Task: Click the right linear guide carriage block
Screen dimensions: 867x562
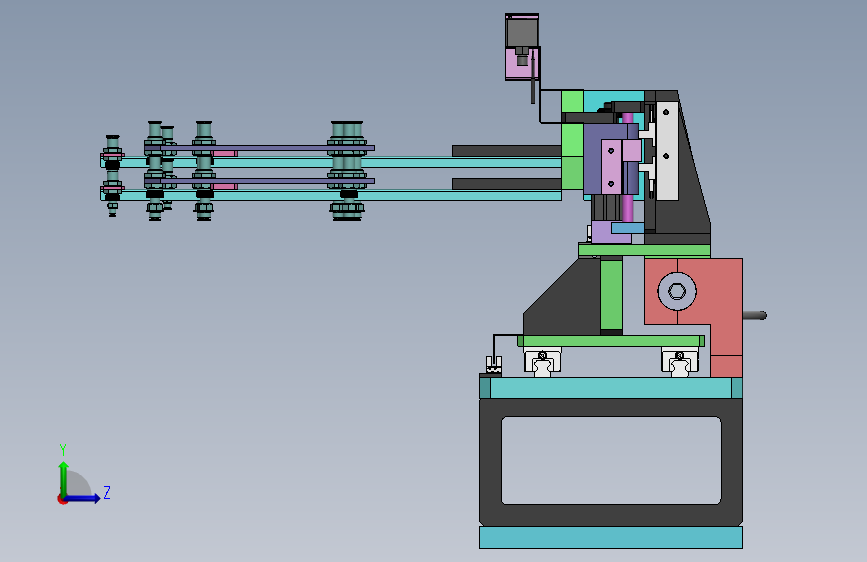Action: click(680, 361)
